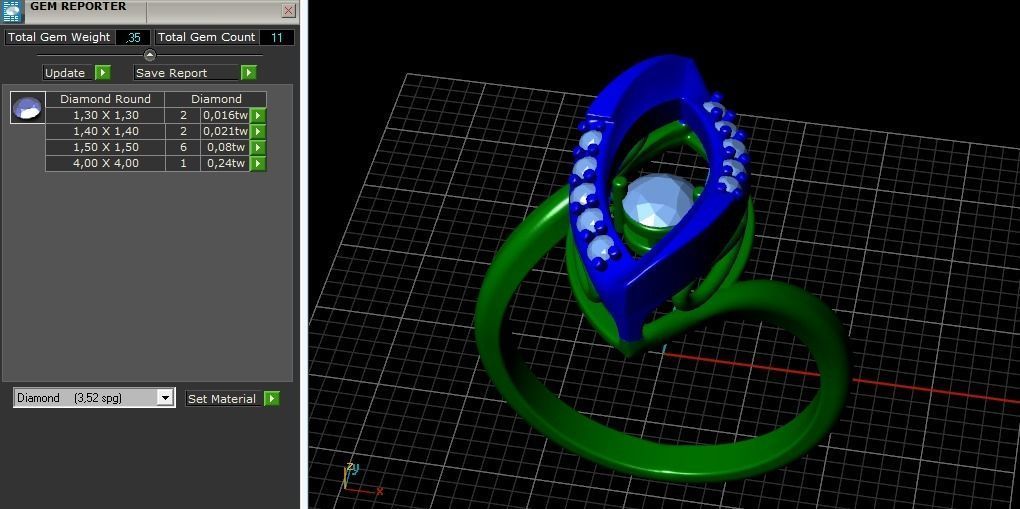Image resolution: width=1020 pixels, height=509 pixels.
Task: Click green arrow in 0,24tw row
Action: [x=258, y=163]
